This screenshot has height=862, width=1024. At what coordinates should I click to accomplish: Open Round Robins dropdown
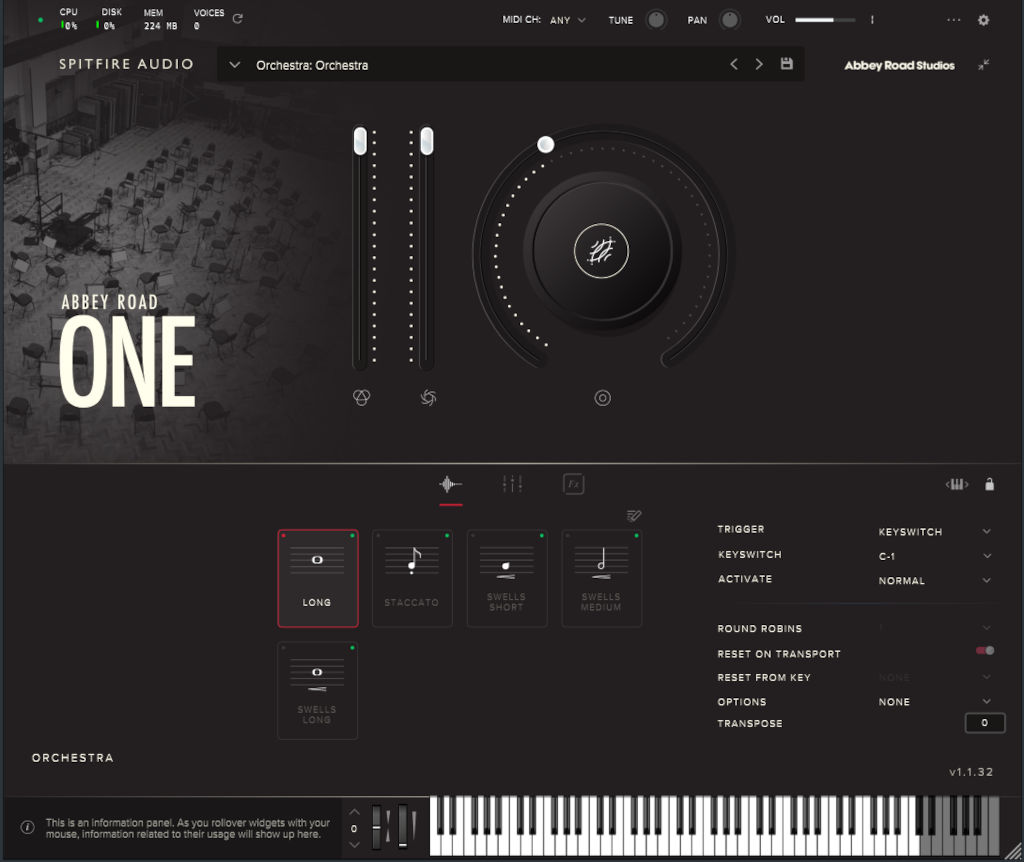(x=934, y=628)
